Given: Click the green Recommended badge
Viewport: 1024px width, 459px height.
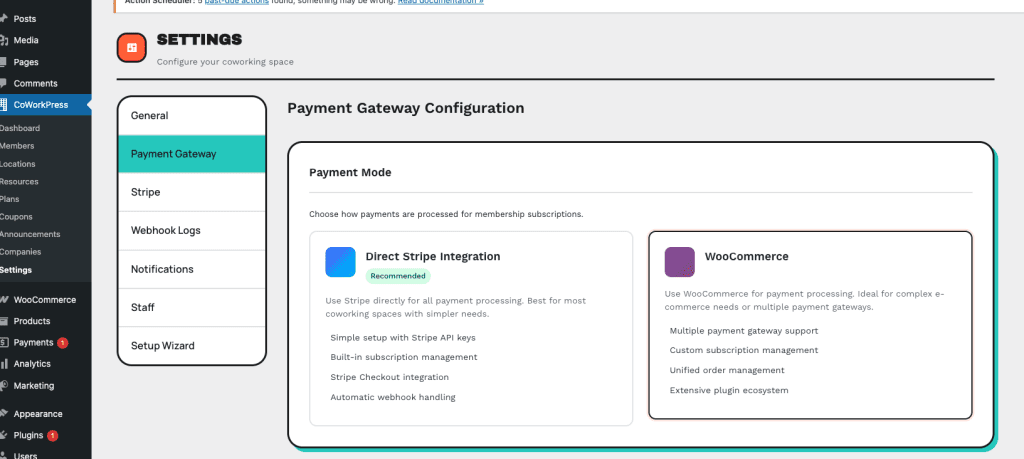Looking at the screenshot, I should 398,276.
